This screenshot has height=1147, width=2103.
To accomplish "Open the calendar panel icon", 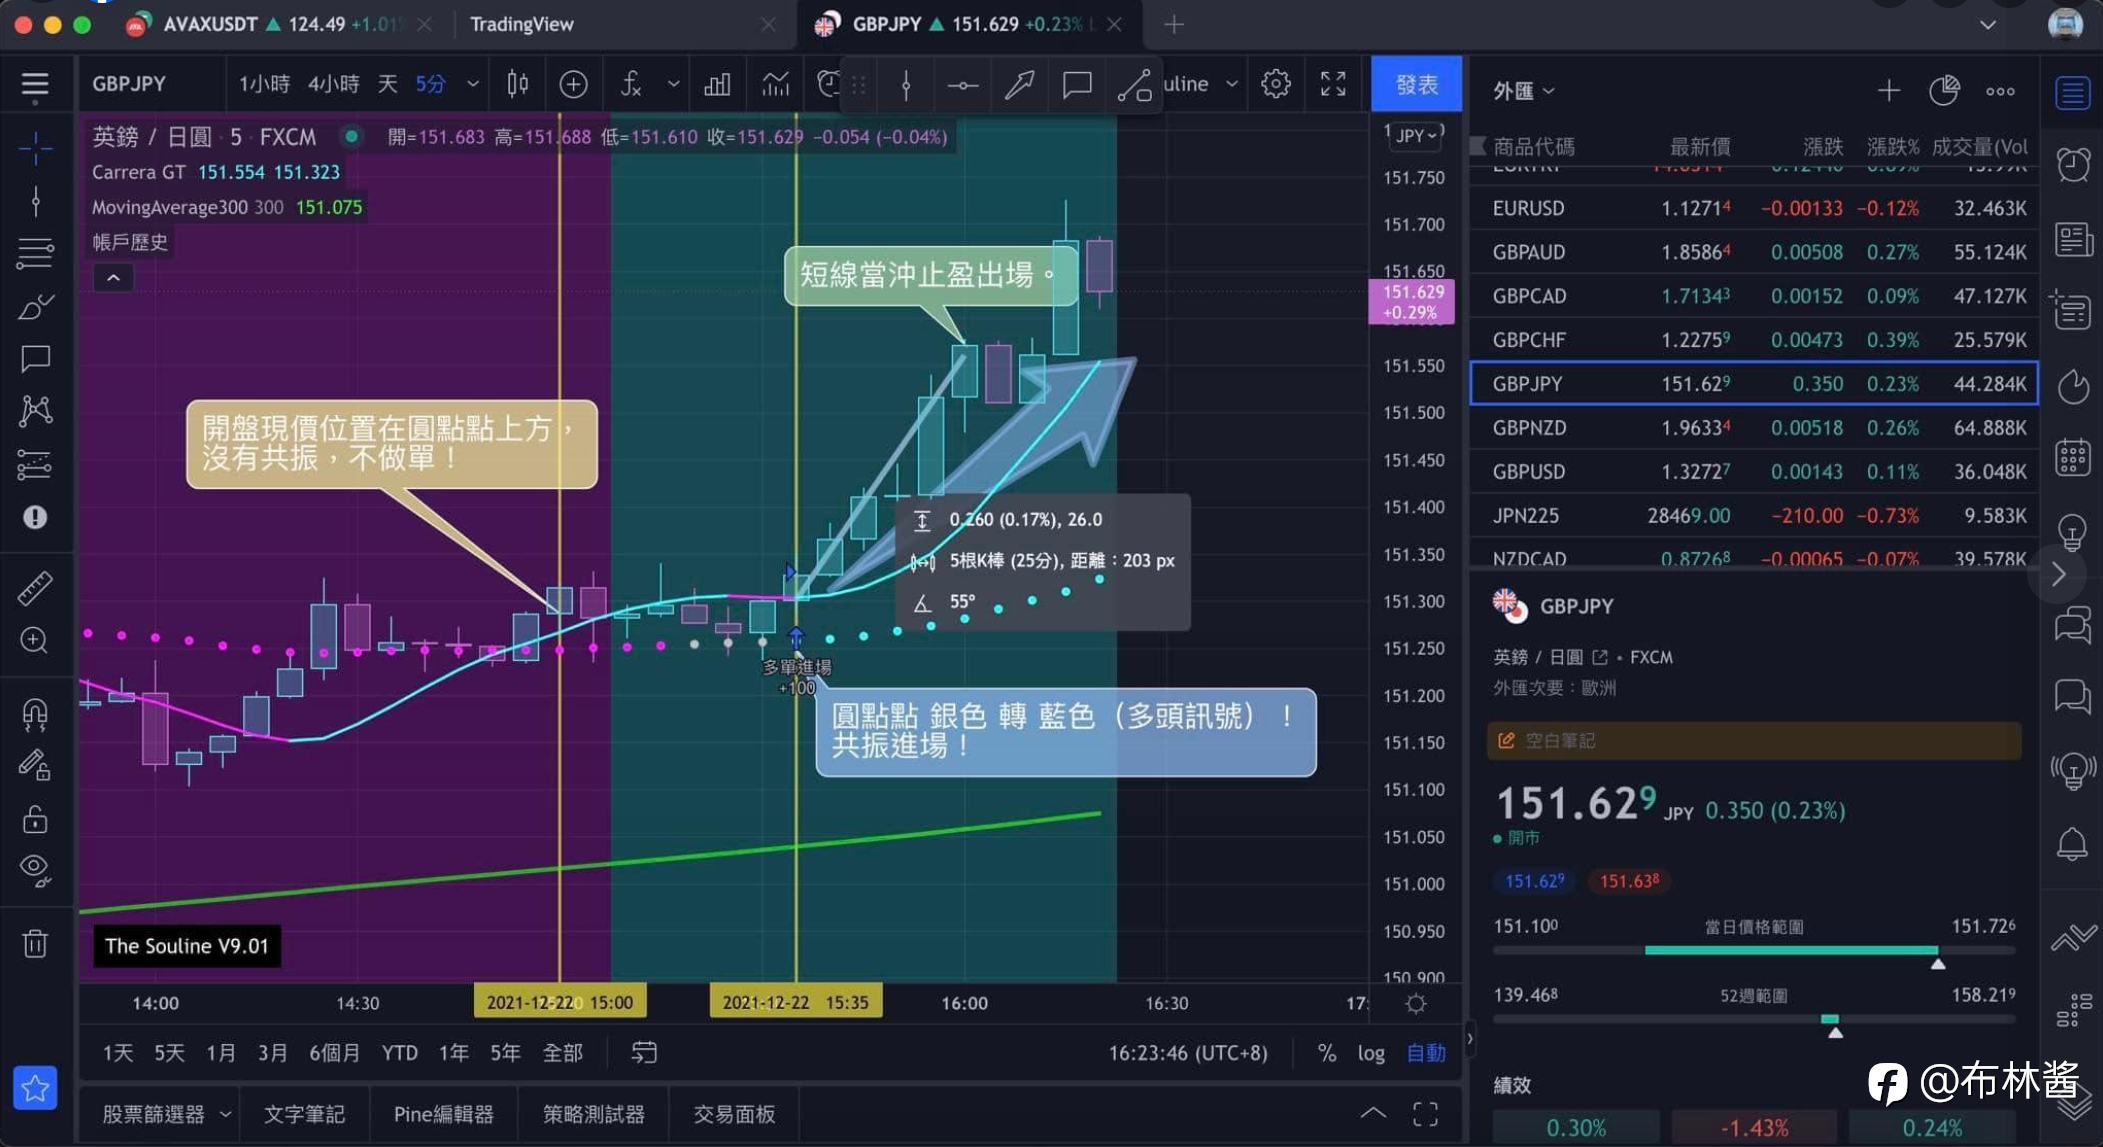I will tap(2073, 458).
